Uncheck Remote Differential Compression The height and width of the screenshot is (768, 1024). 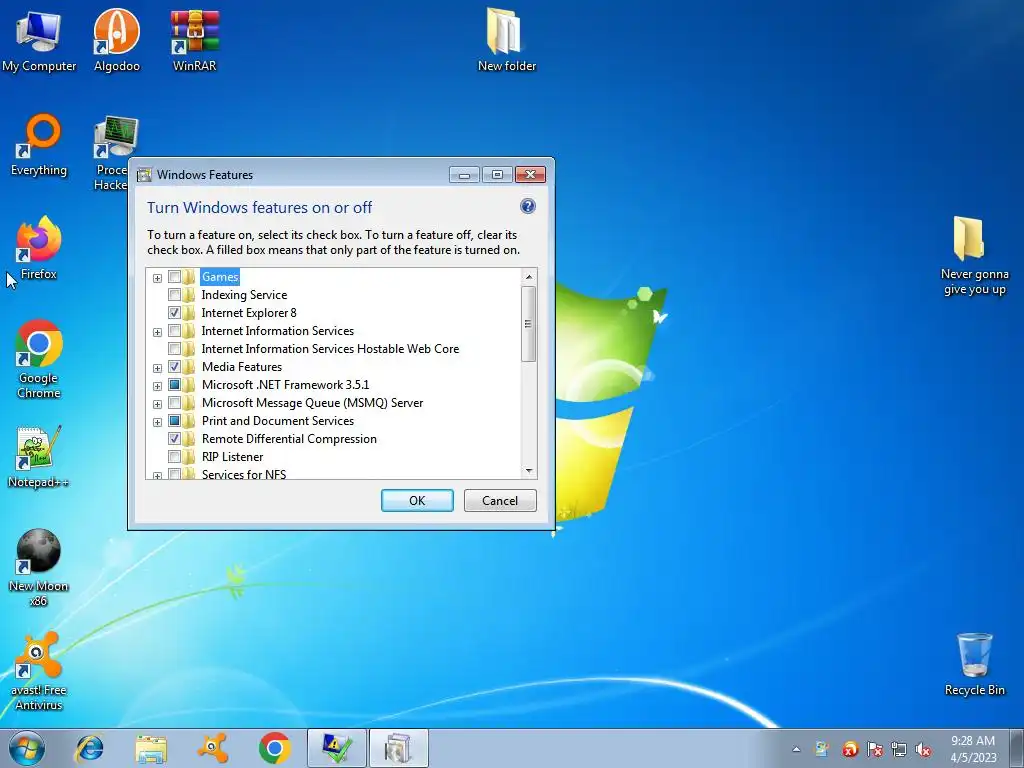[x=174, y=439]
